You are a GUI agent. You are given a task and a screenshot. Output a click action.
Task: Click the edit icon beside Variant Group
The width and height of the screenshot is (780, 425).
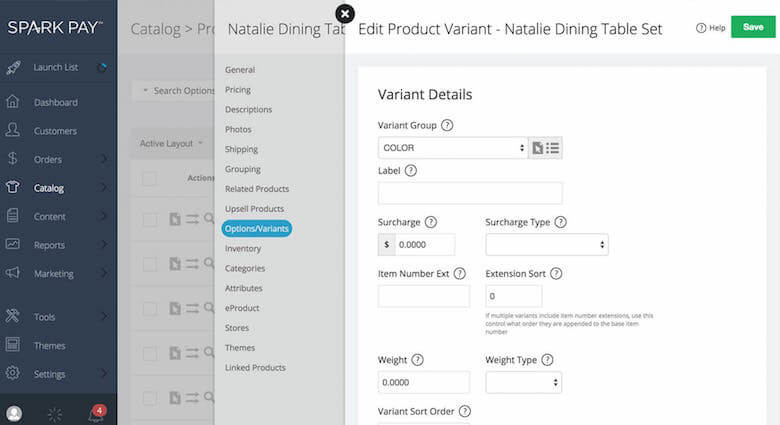click(x=537, y=148)
